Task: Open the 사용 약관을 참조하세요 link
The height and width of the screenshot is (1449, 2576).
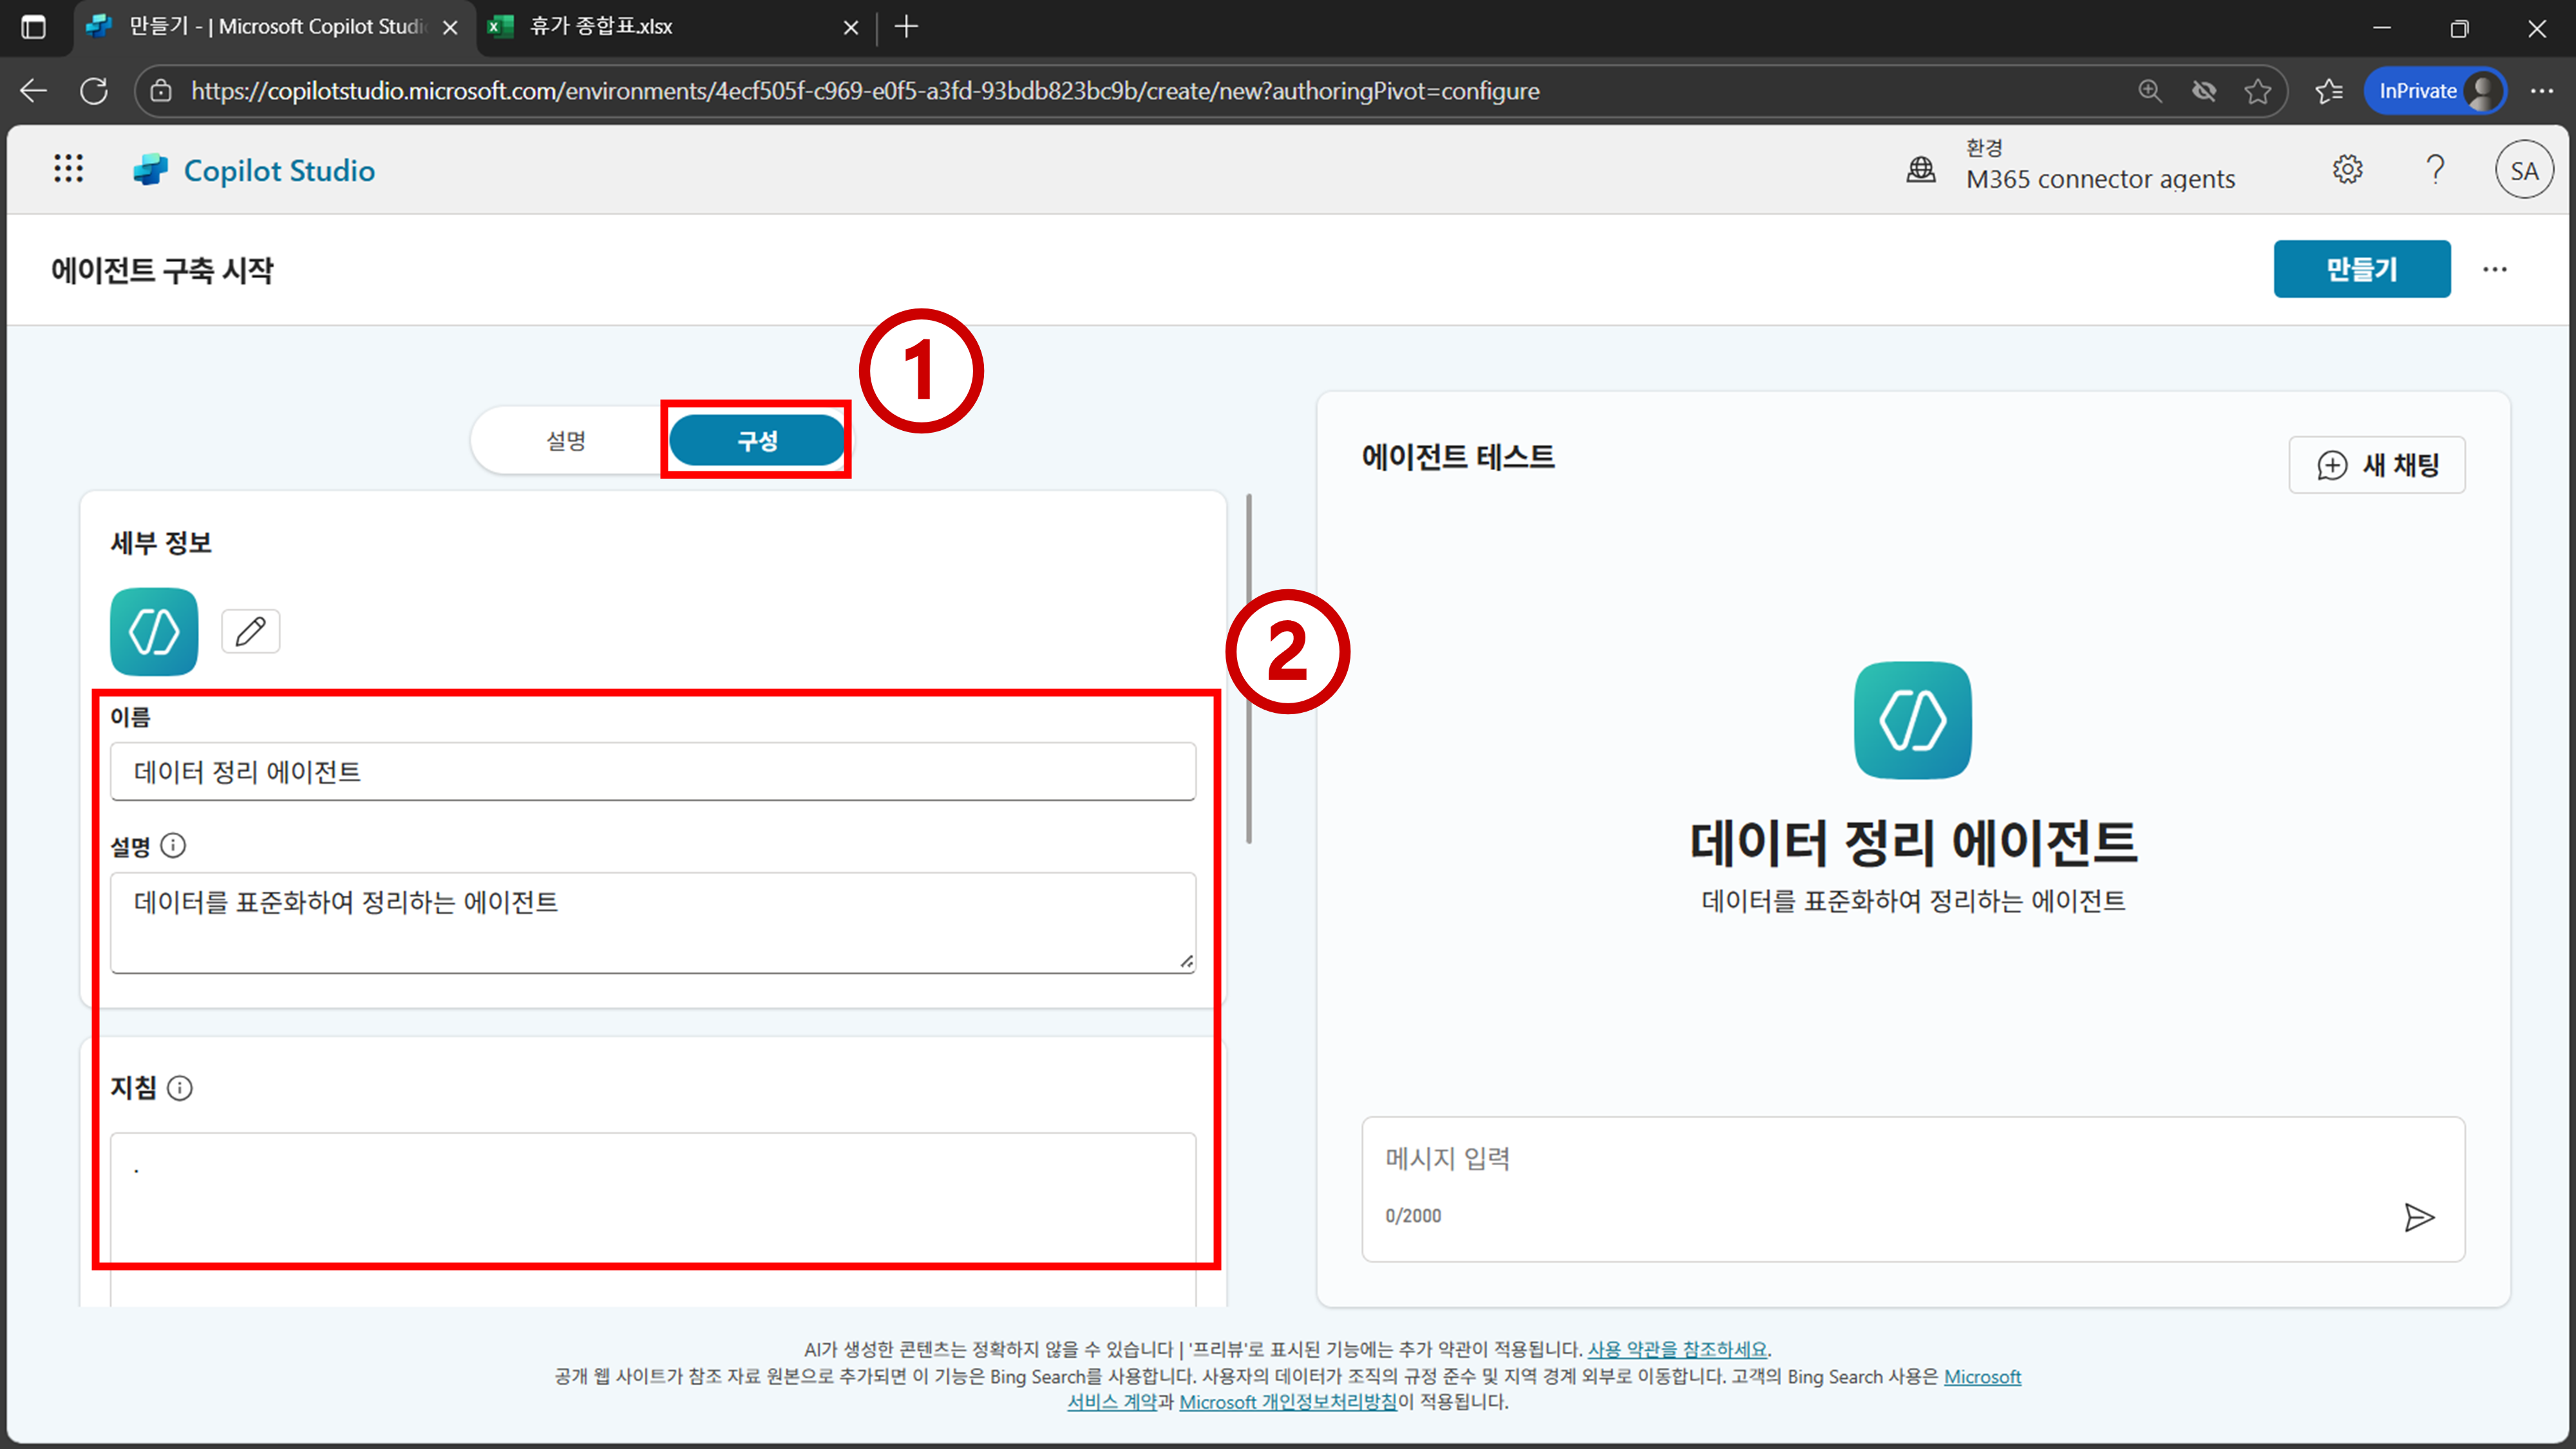Action: point(1677,1349)
